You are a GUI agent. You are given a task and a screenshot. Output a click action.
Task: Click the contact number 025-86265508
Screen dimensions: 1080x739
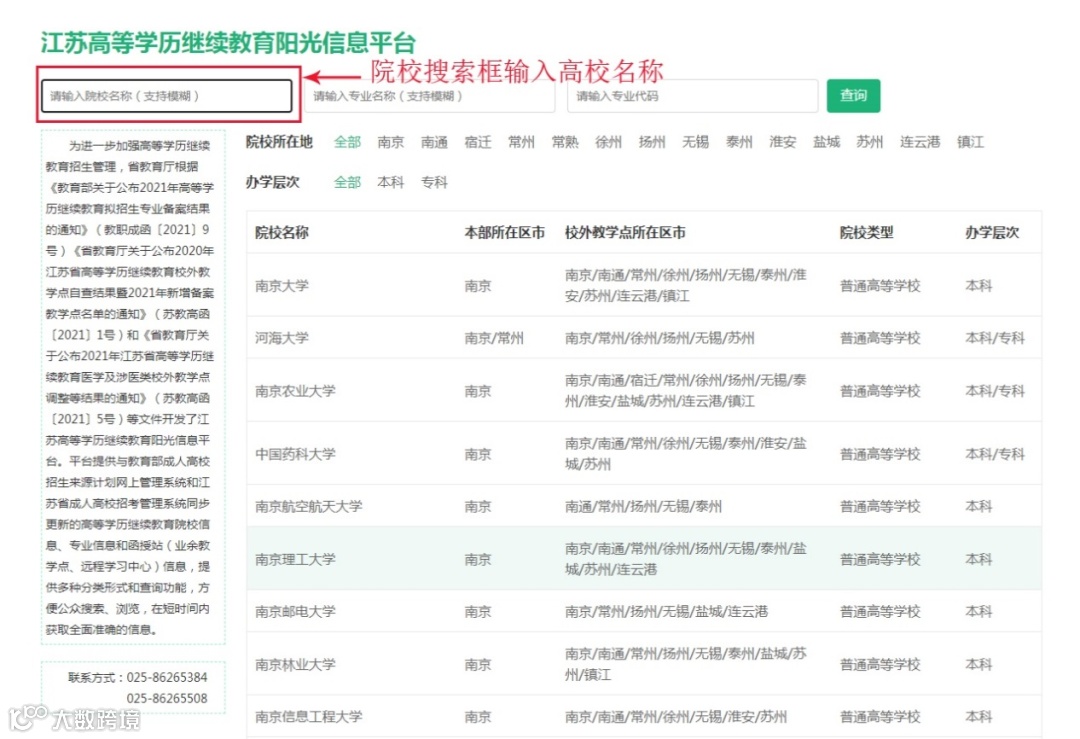(x=167, y=698)
